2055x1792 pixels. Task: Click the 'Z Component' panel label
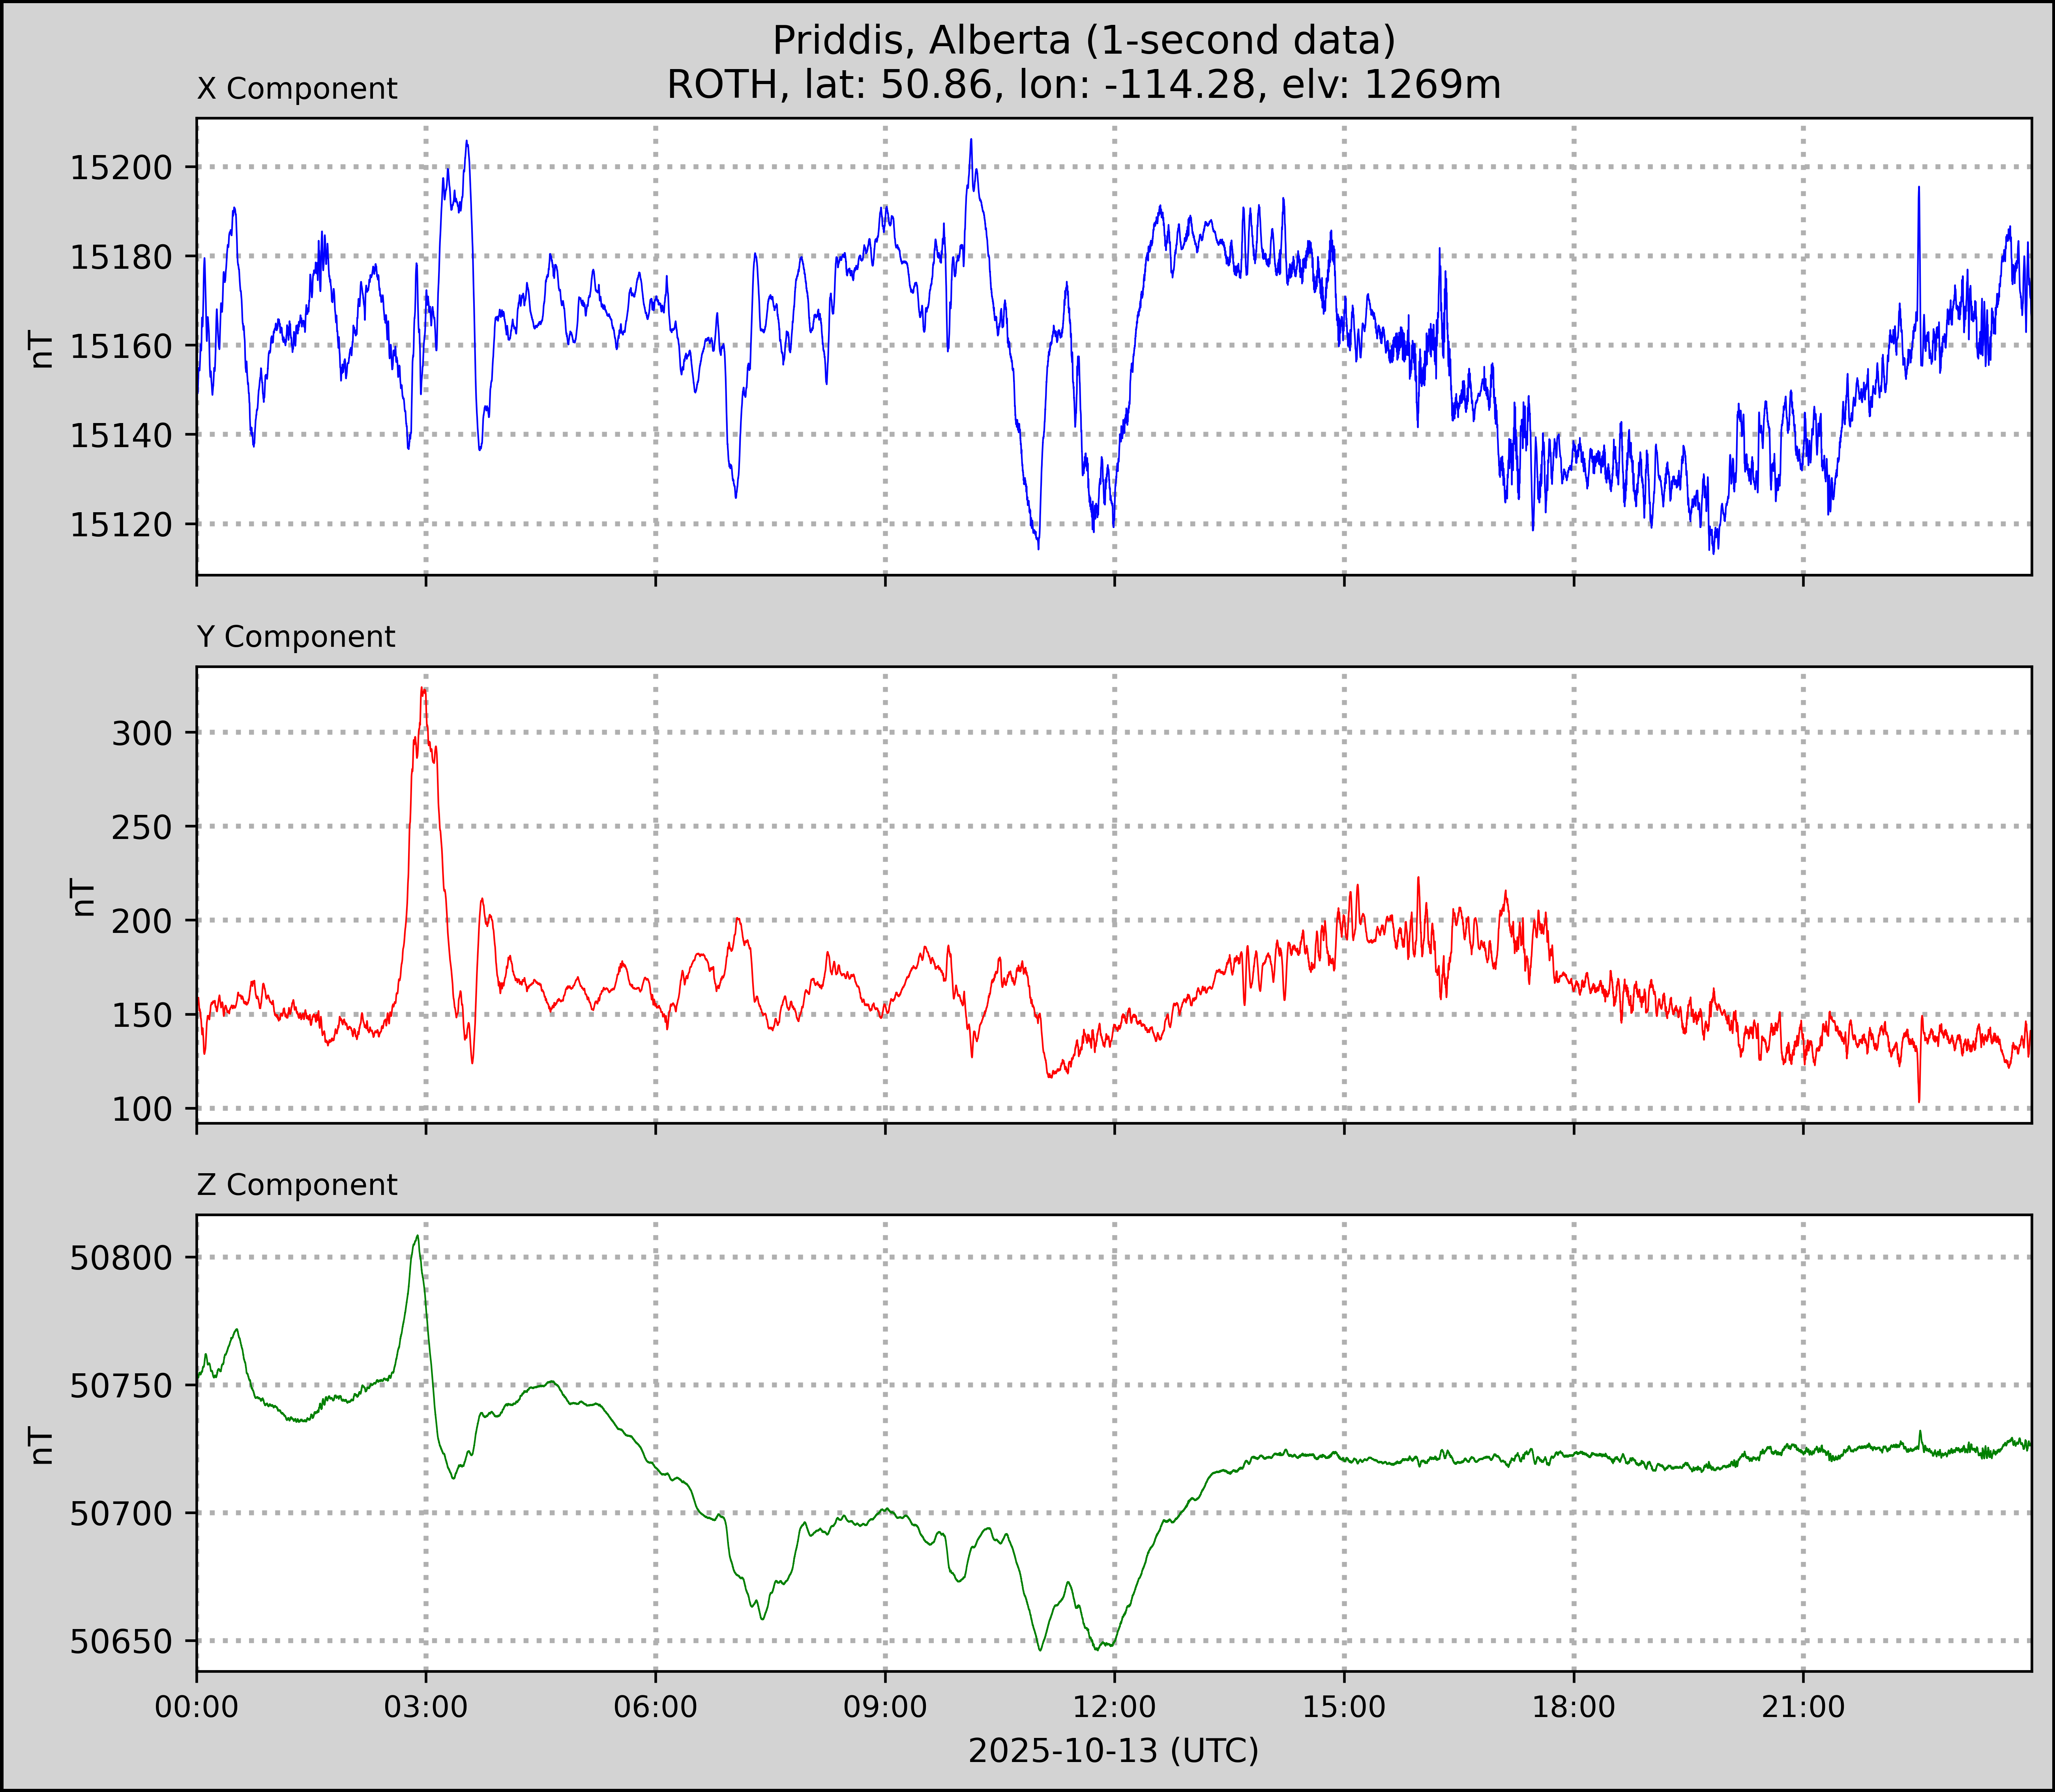(297, 1185)
